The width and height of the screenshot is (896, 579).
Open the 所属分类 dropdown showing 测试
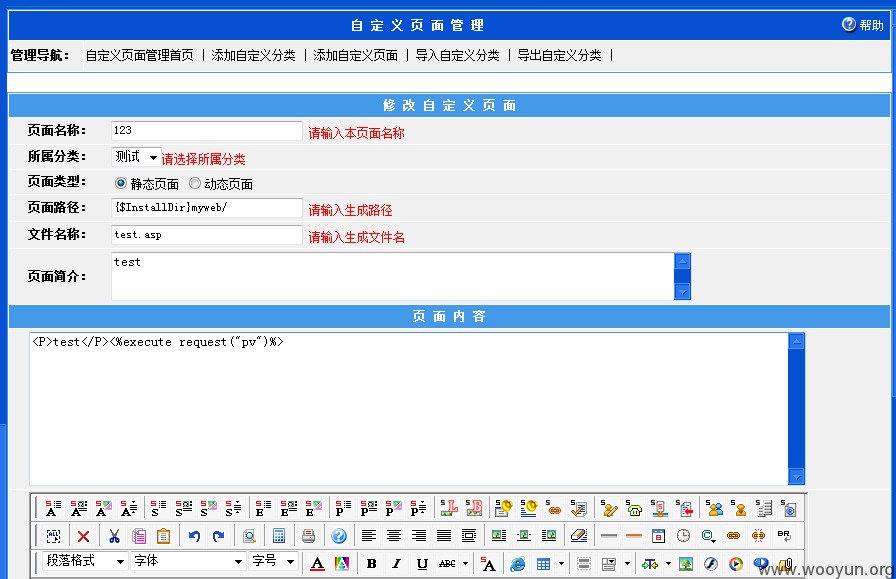136,157
